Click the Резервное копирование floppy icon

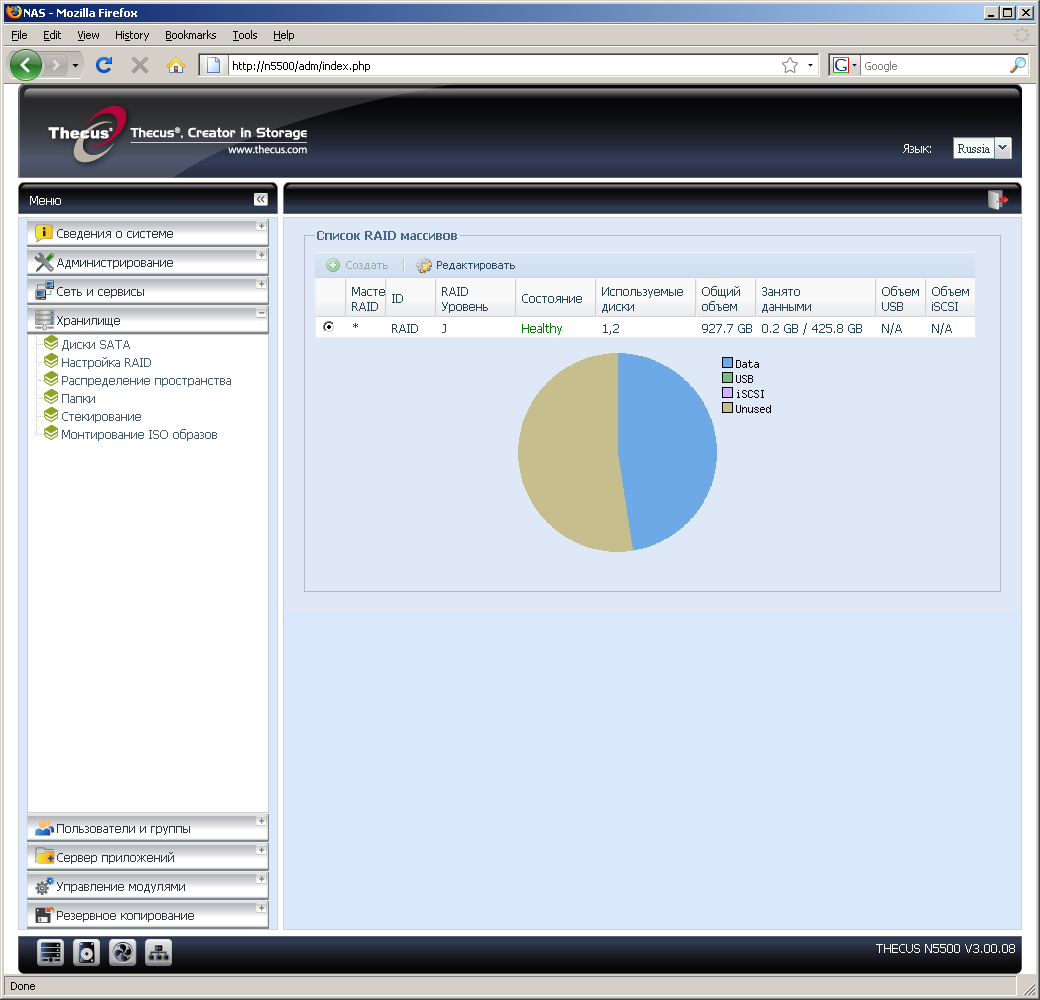pyautogui.click(x=44, y=914)
